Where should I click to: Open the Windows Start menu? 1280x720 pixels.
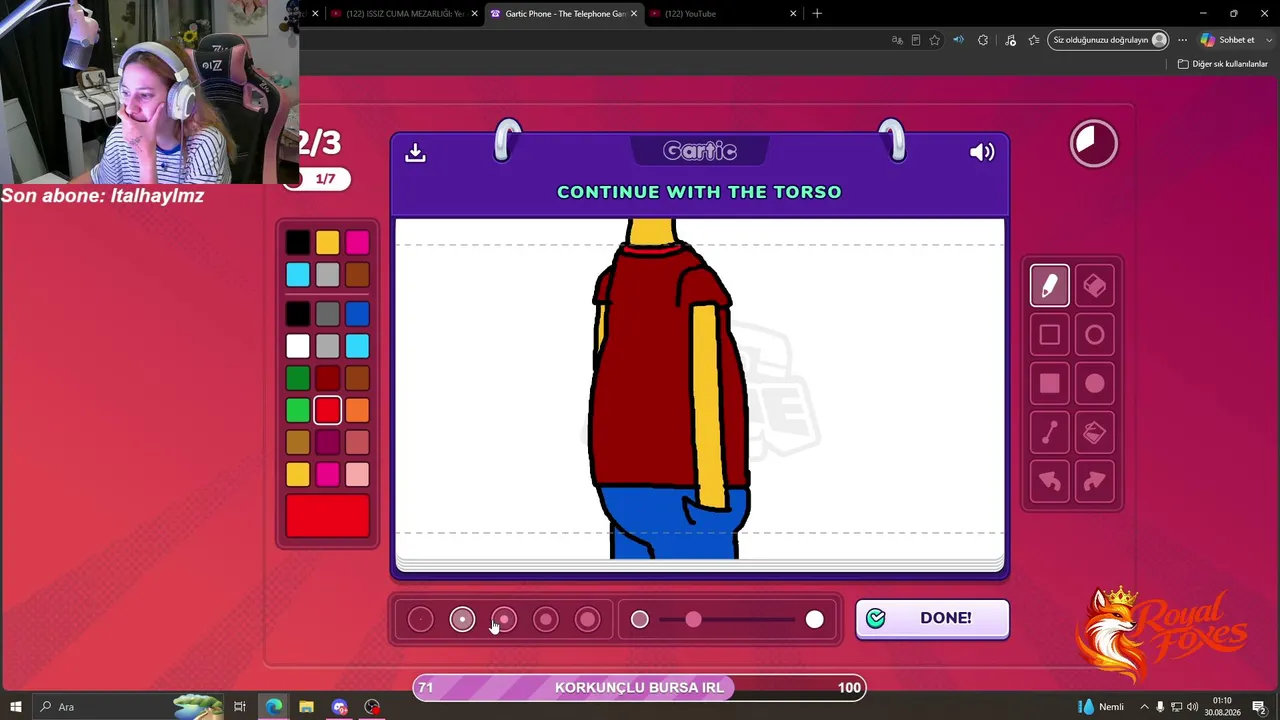(x=17, y=707)
